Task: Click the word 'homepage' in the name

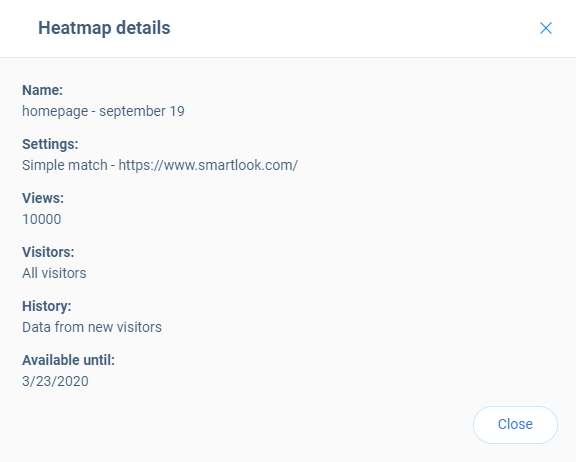Action: pos(55,112)
